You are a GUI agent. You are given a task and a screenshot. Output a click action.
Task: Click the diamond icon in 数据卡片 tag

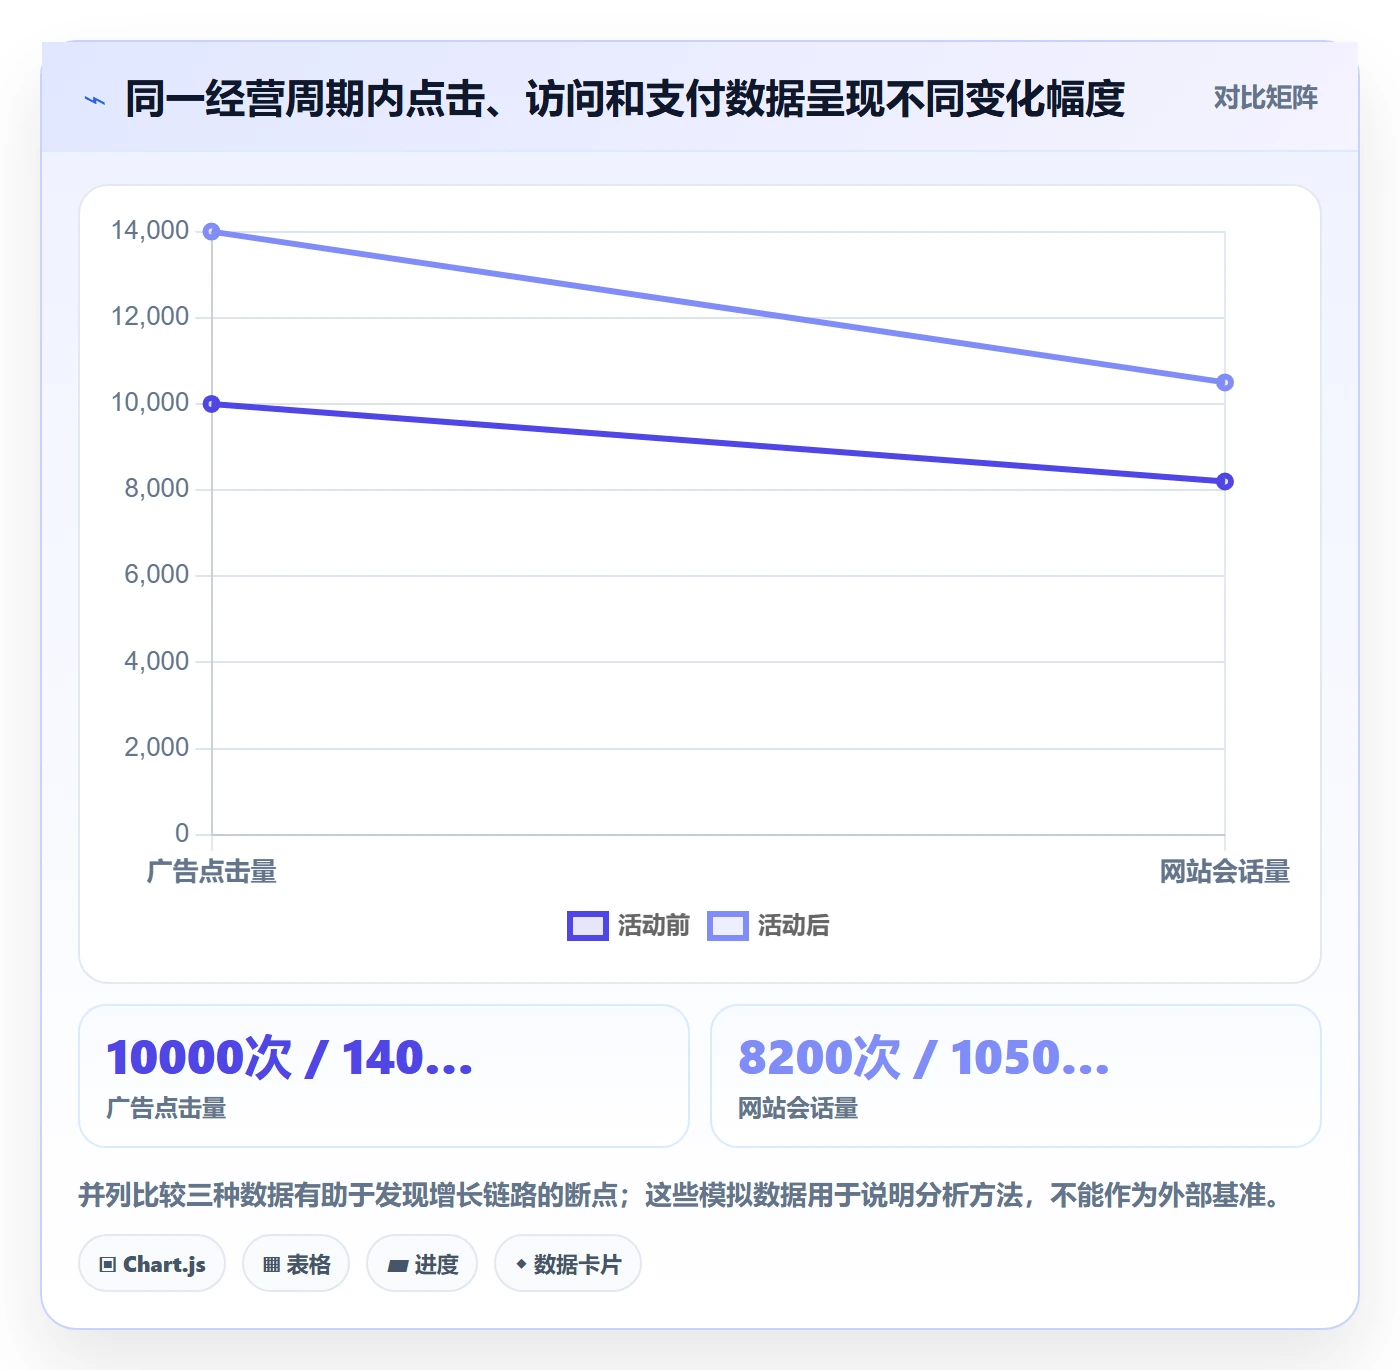(521, 1264)
